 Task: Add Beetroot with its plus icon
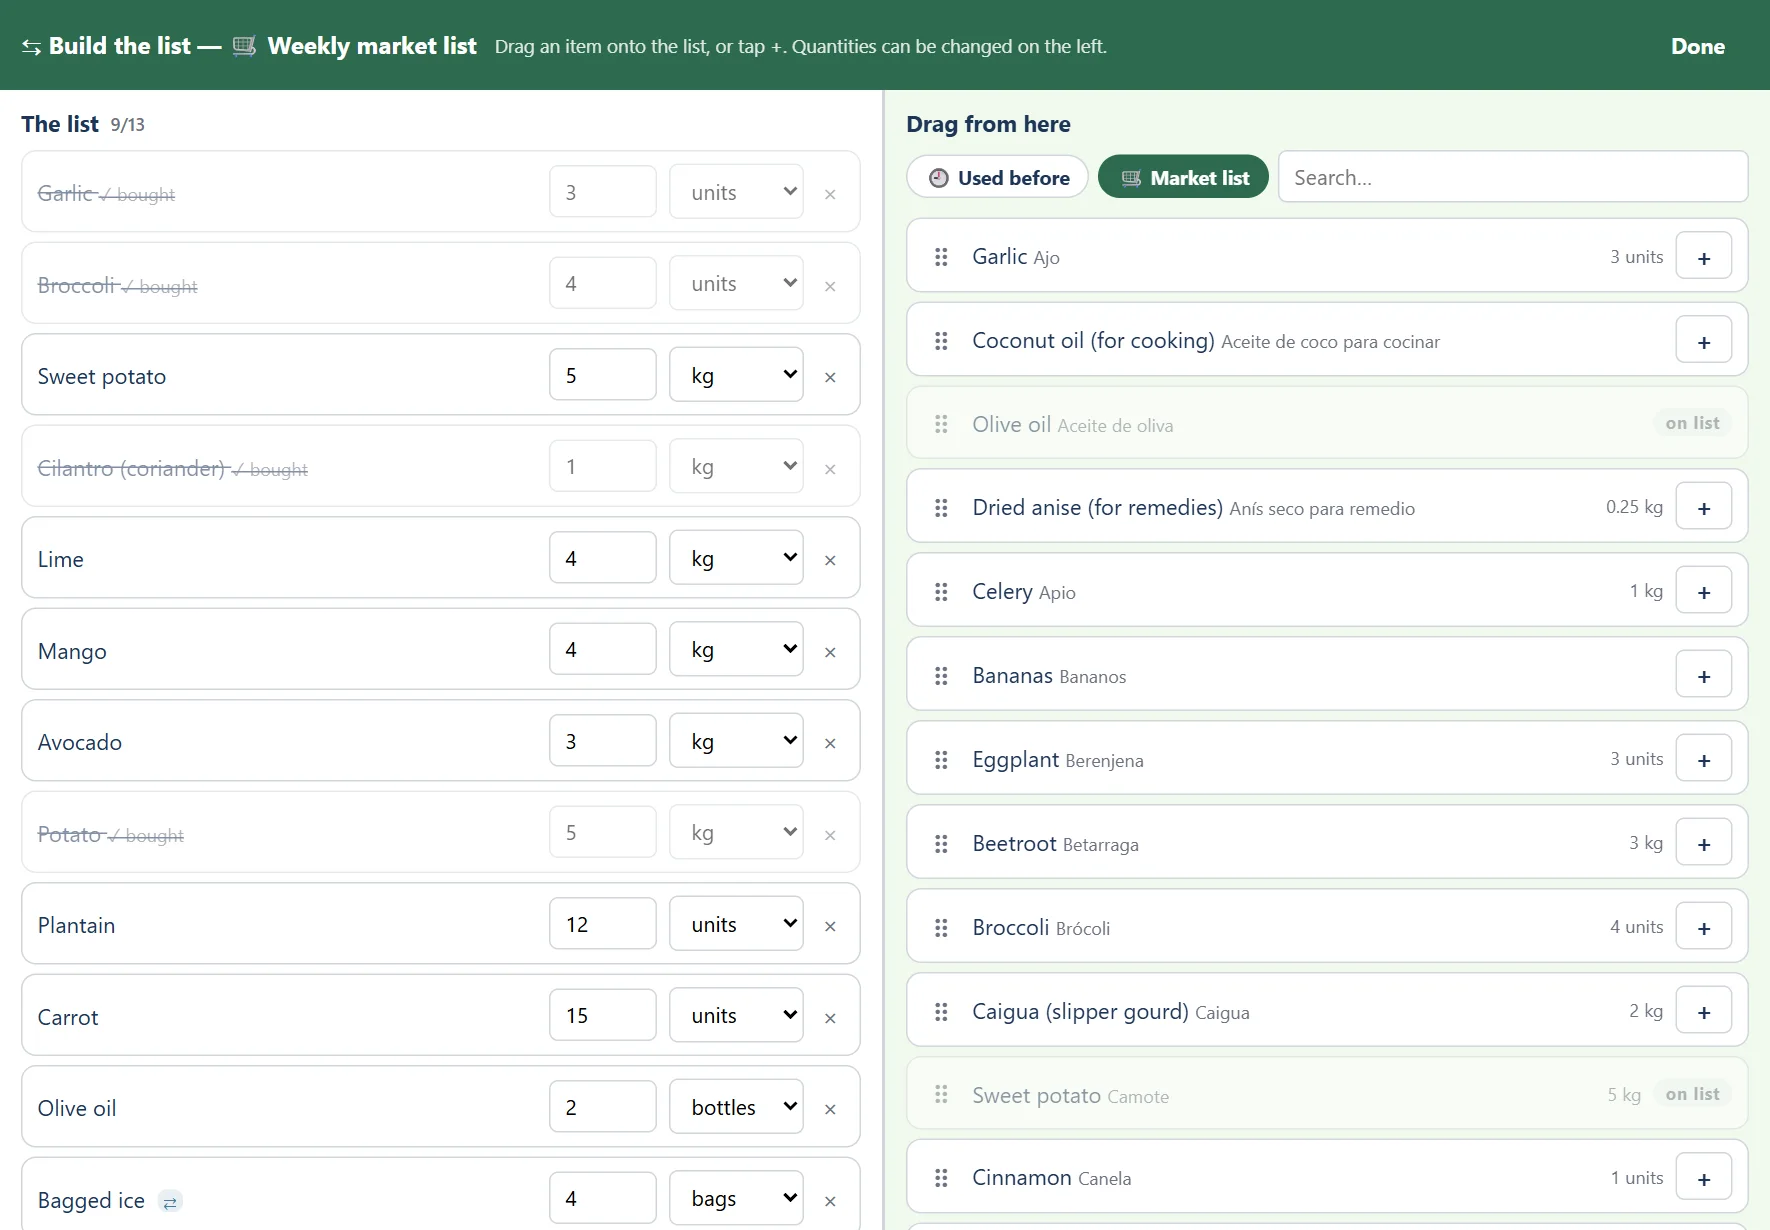(x=1704, y=844)
